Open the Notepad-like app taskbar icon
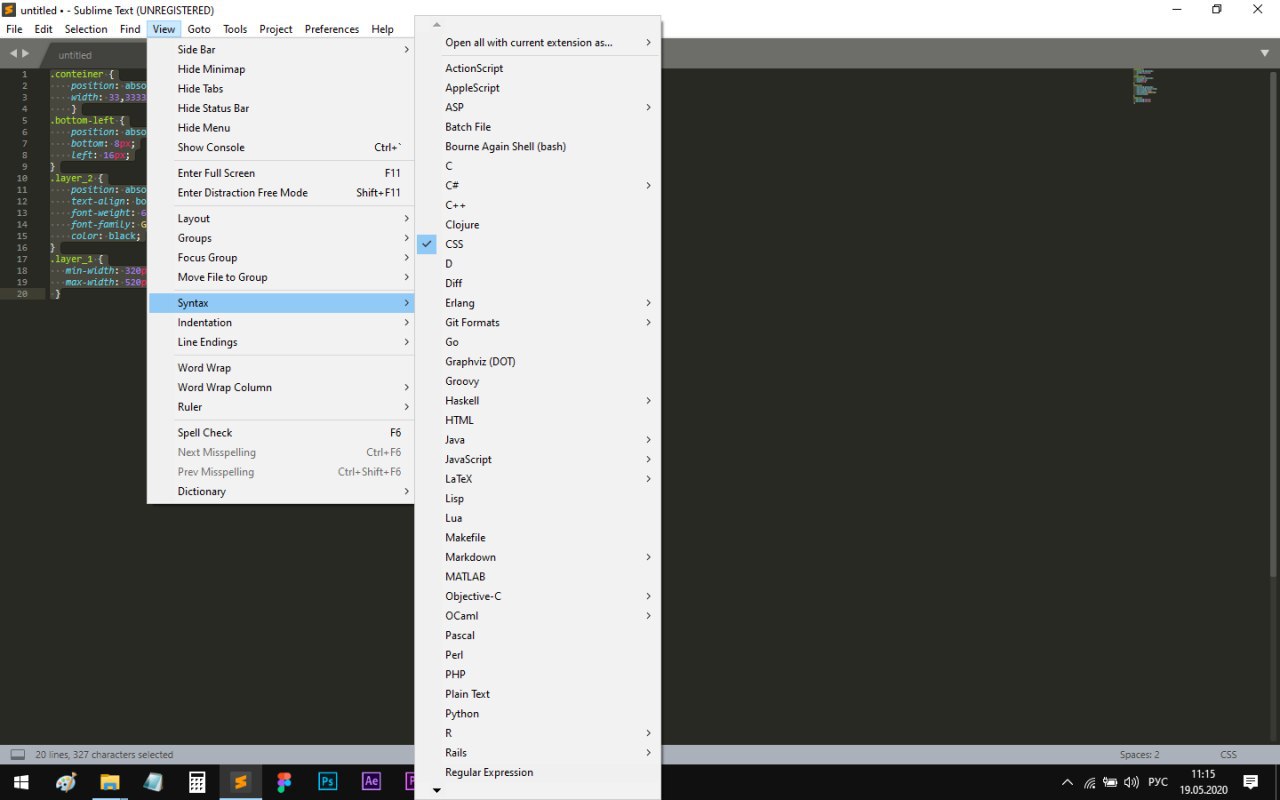The height and width of the screenshot is (800, 1280). point(153,782)
